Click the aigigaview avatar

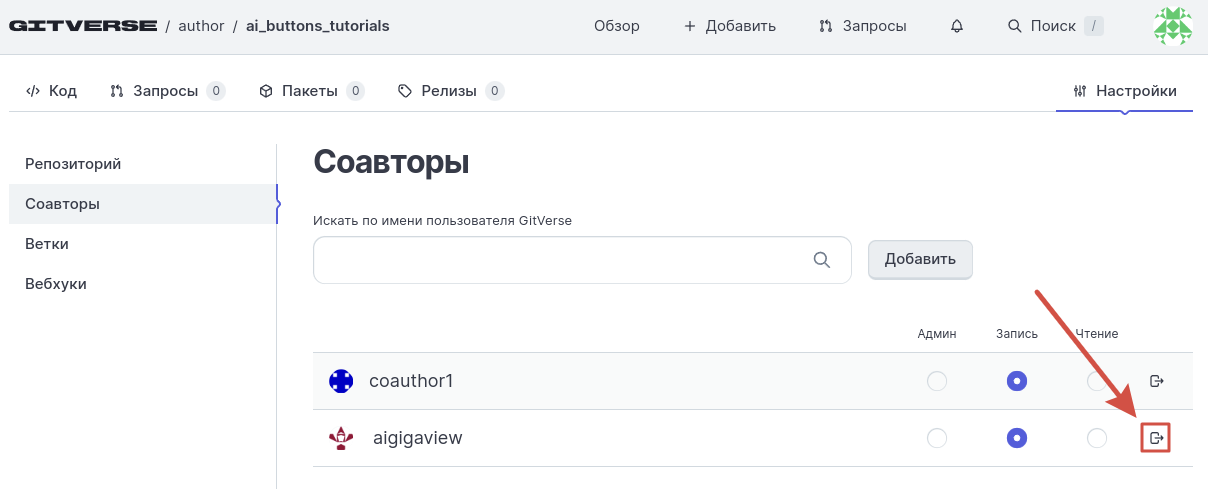click(341, 438)
